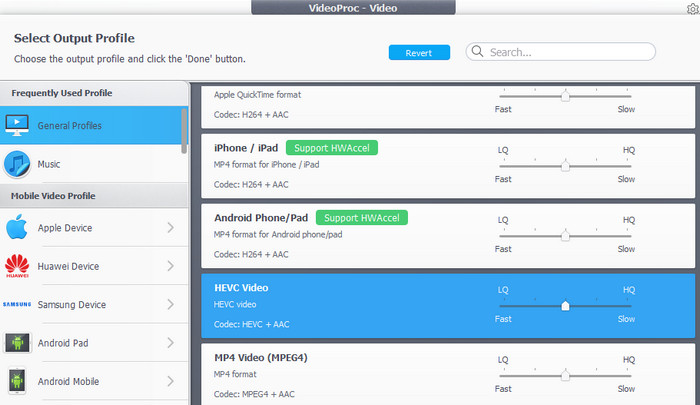Screen dimensions: 700x405
Task: Click MP4 format for Android phone/pad text
Action: coord(278,234)
